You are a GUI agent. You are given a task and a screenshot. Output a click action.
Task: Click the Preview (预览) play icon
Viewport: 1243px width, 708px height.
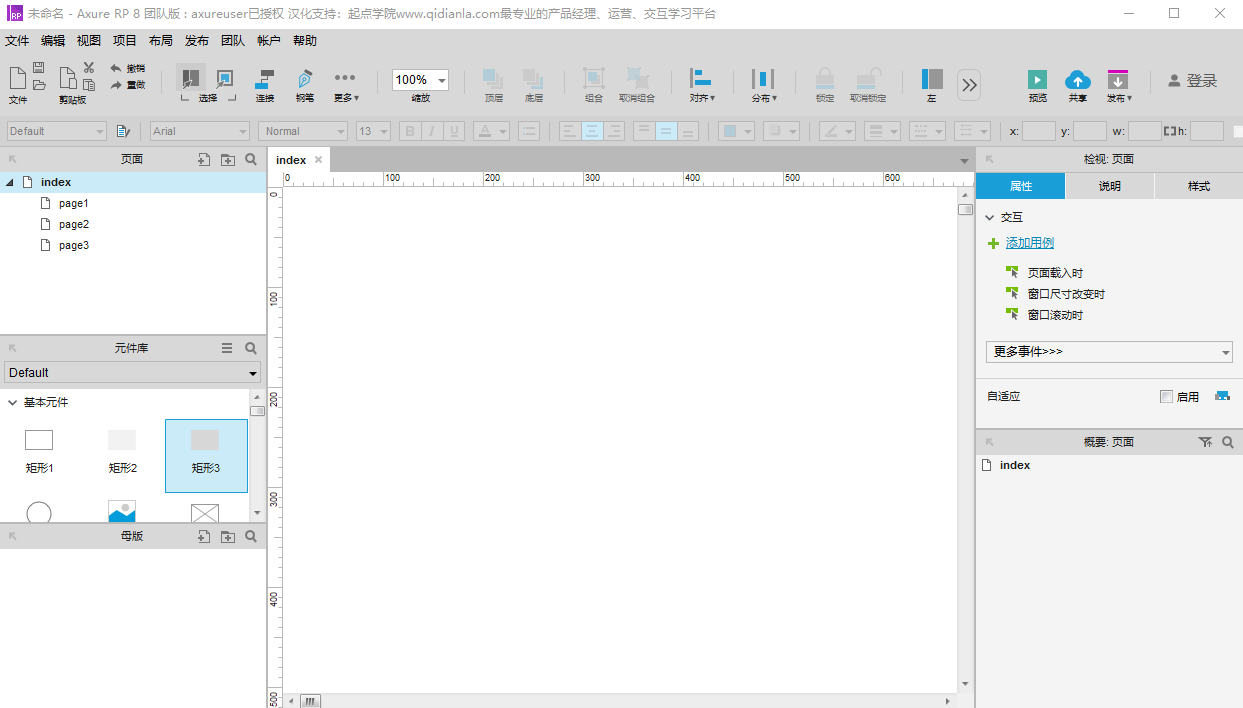[x=1037, y=80]
